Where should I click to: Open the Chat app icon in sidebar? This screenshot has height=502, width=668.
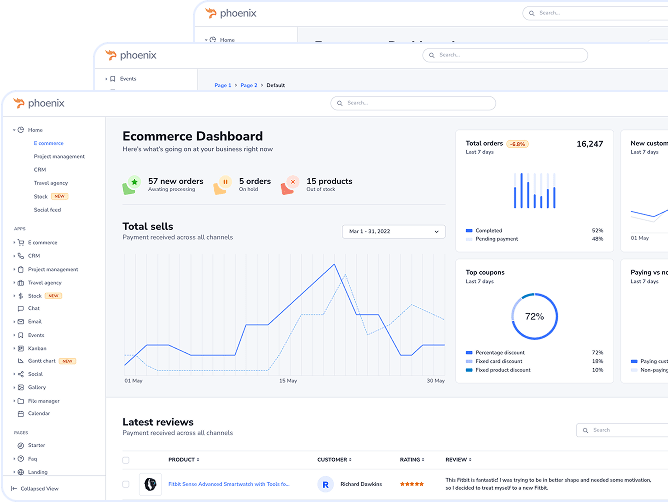(20, 309)
